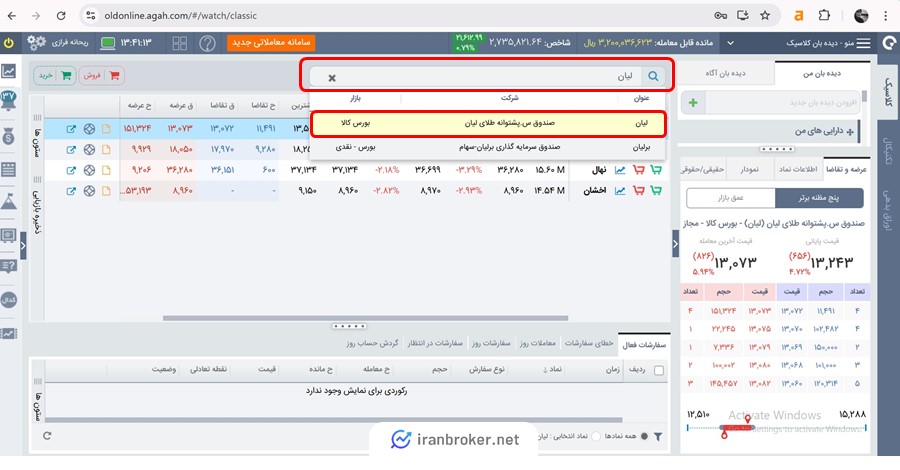Click the price range slider bar
The width and height of the screenshot is (900, 470).
tap(777, 428)
